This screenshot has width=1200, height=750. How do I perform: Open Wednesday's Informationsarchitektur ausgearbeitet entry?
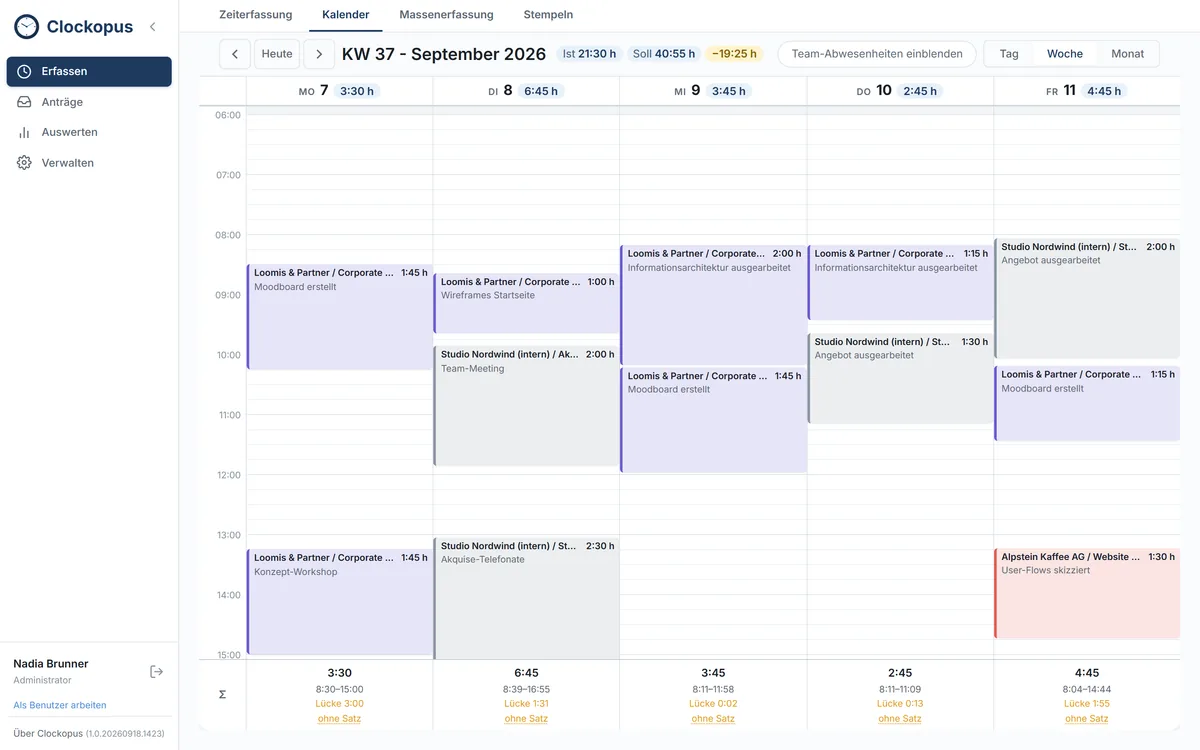713,305
